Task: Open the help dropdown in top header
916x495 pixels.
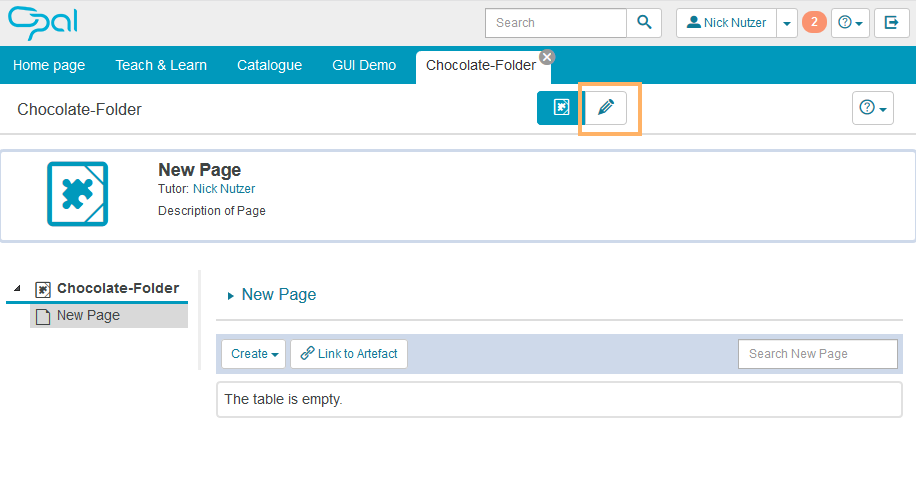Action: pos(850,23)
